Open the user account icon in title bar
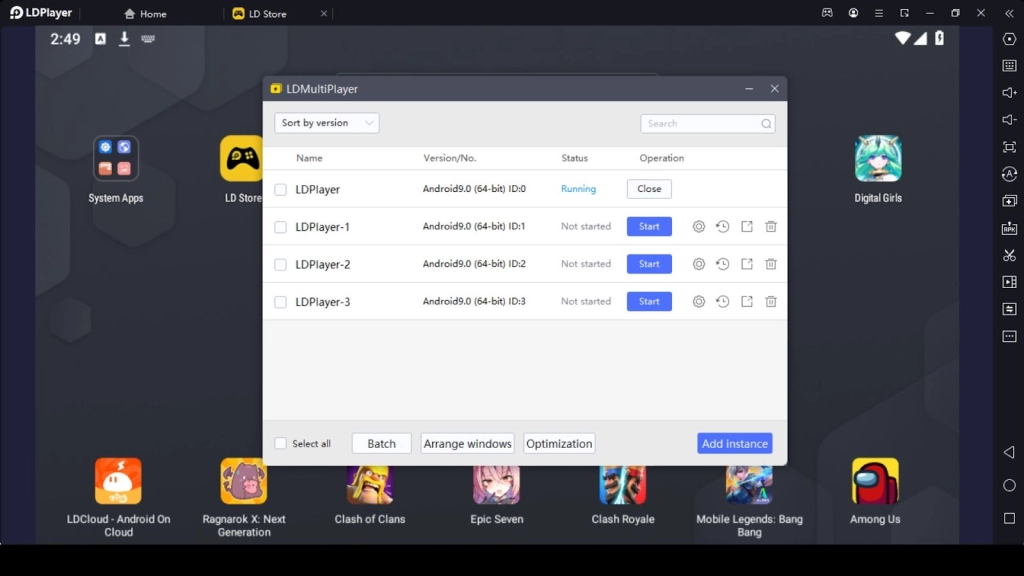1024x576 pixels. (x=853, y=13)
